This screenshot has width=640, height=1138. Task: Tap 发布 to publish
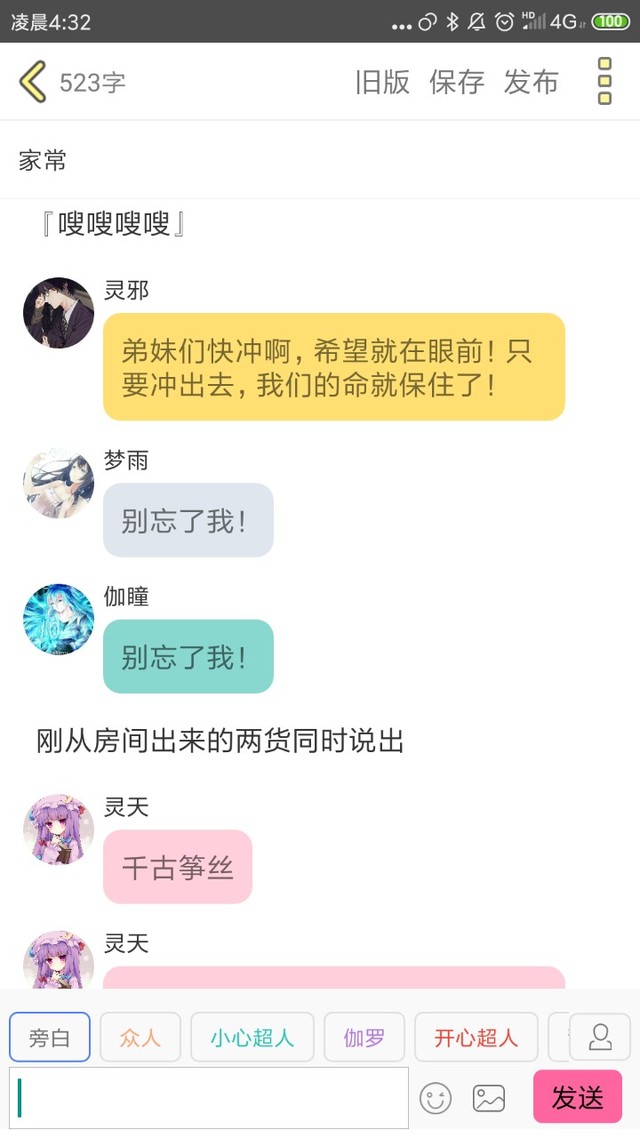point(531,82)
